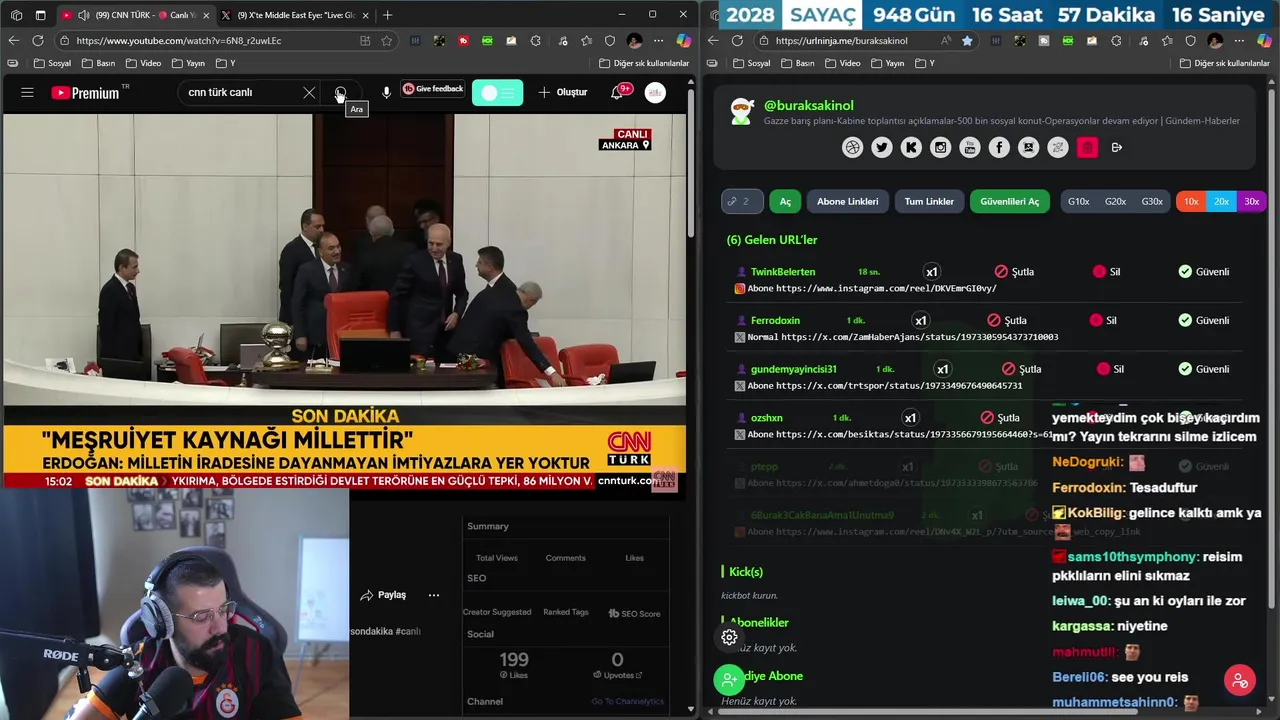
Task: Select blue 20x speed button
Action: pos(1221,201)
